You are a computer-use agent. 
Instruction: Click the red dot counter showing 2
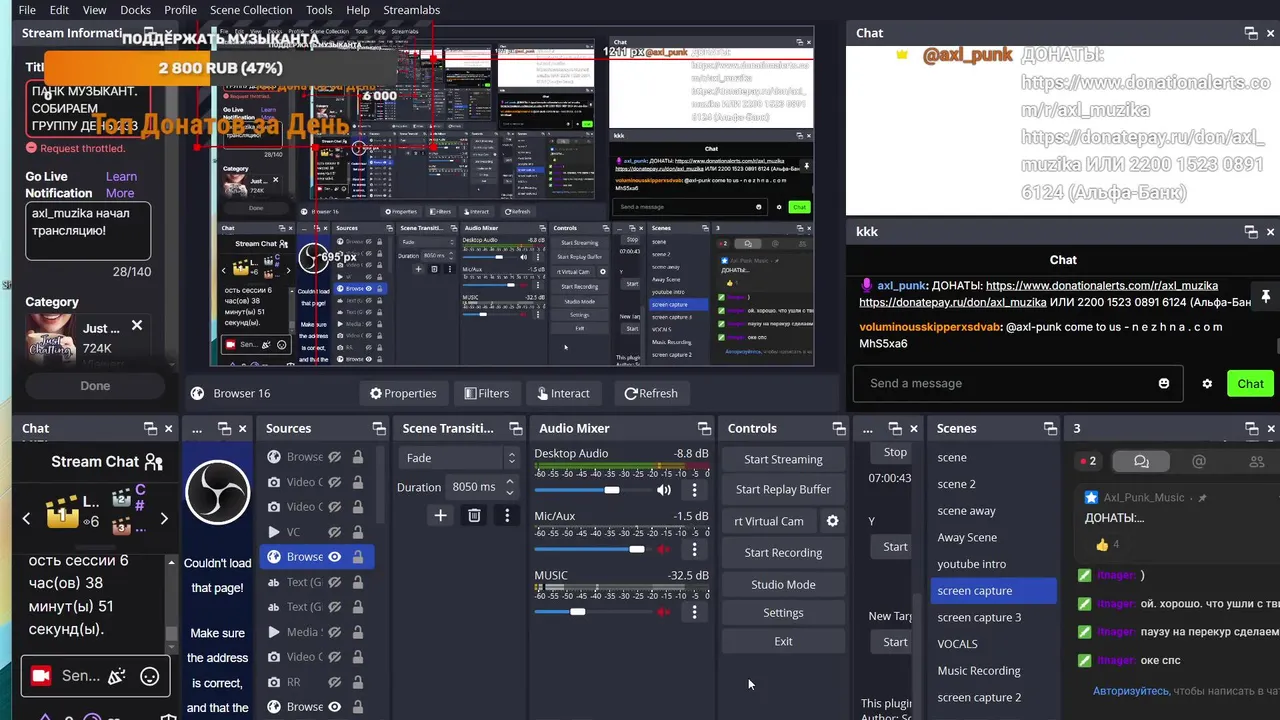(x=1088, y=461)
